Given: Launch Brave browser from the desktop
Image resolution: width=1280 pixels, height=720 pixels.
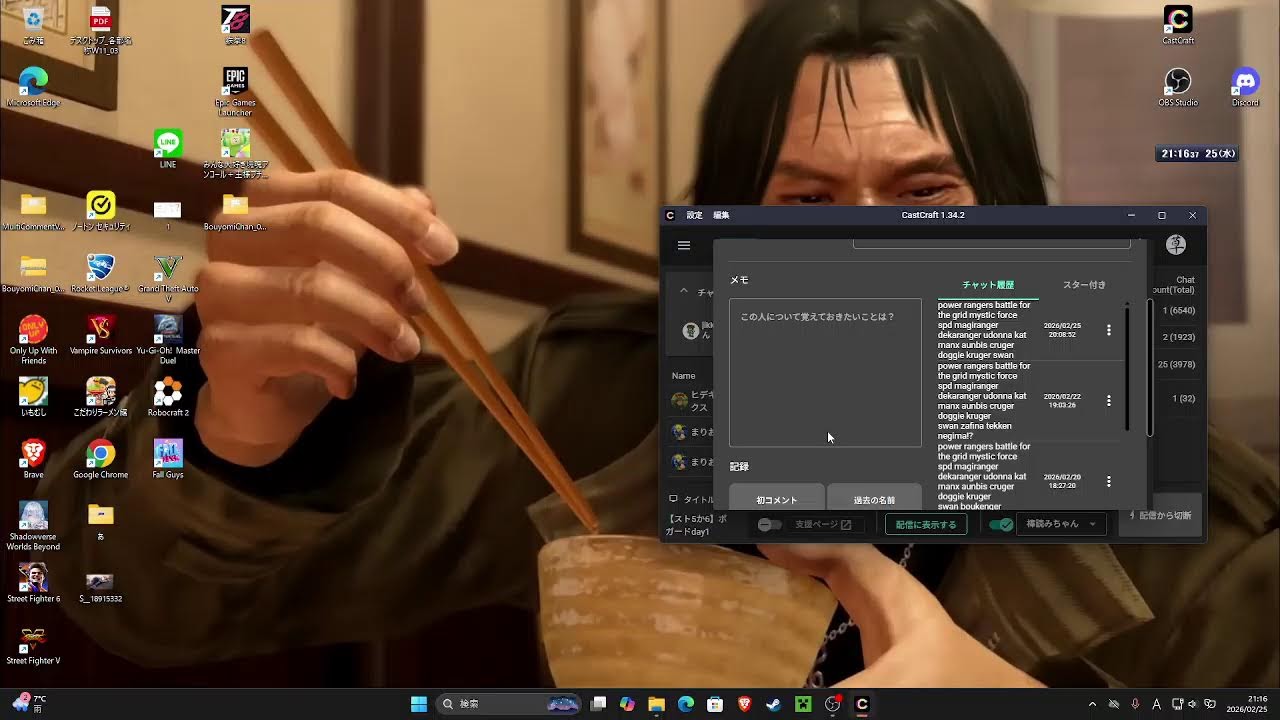Looking at the screenshot, I should (x=33, y=459).
